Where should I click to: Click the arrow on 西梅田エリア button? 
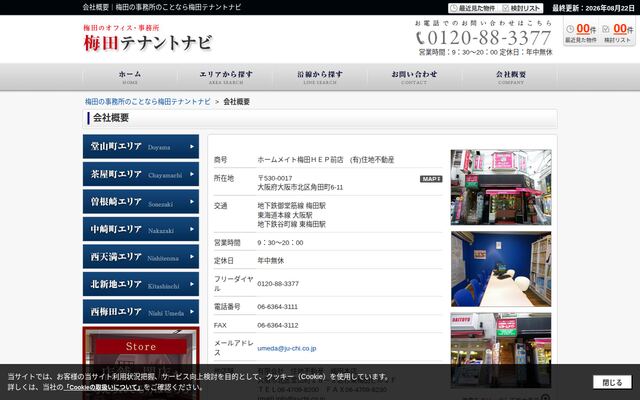tap(192, 312)
